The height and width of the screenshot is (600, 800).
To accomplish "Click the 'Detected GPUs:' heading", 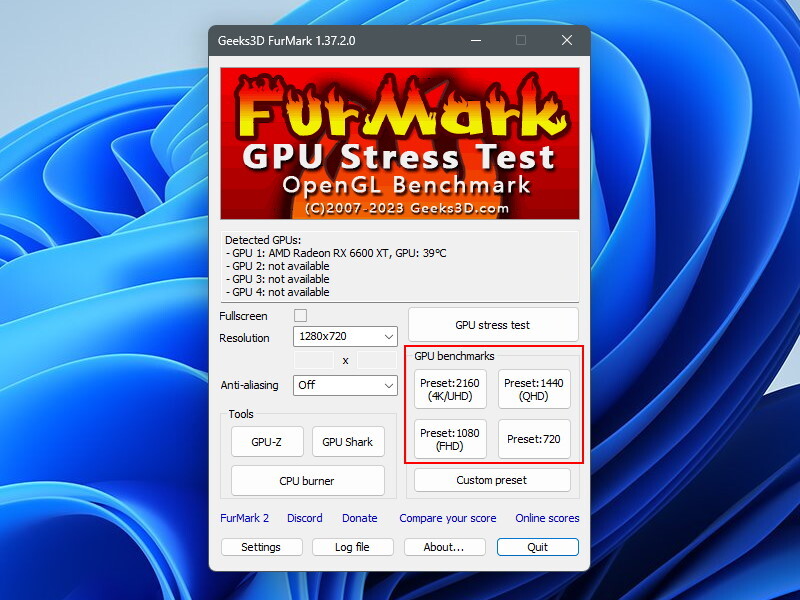I will (263, 240).
